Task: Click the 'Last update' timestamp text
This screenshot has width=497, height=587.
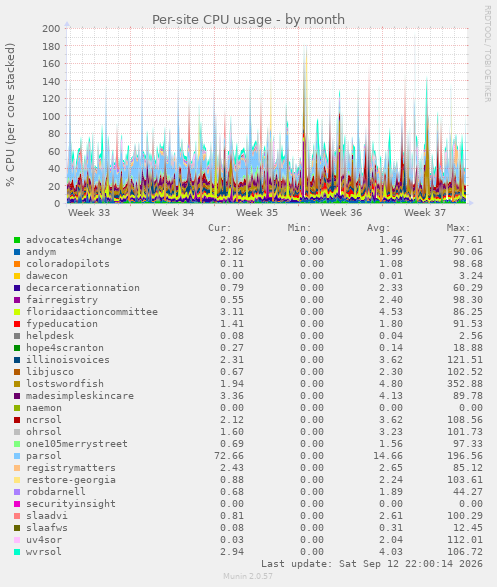Action: [372, 564]
